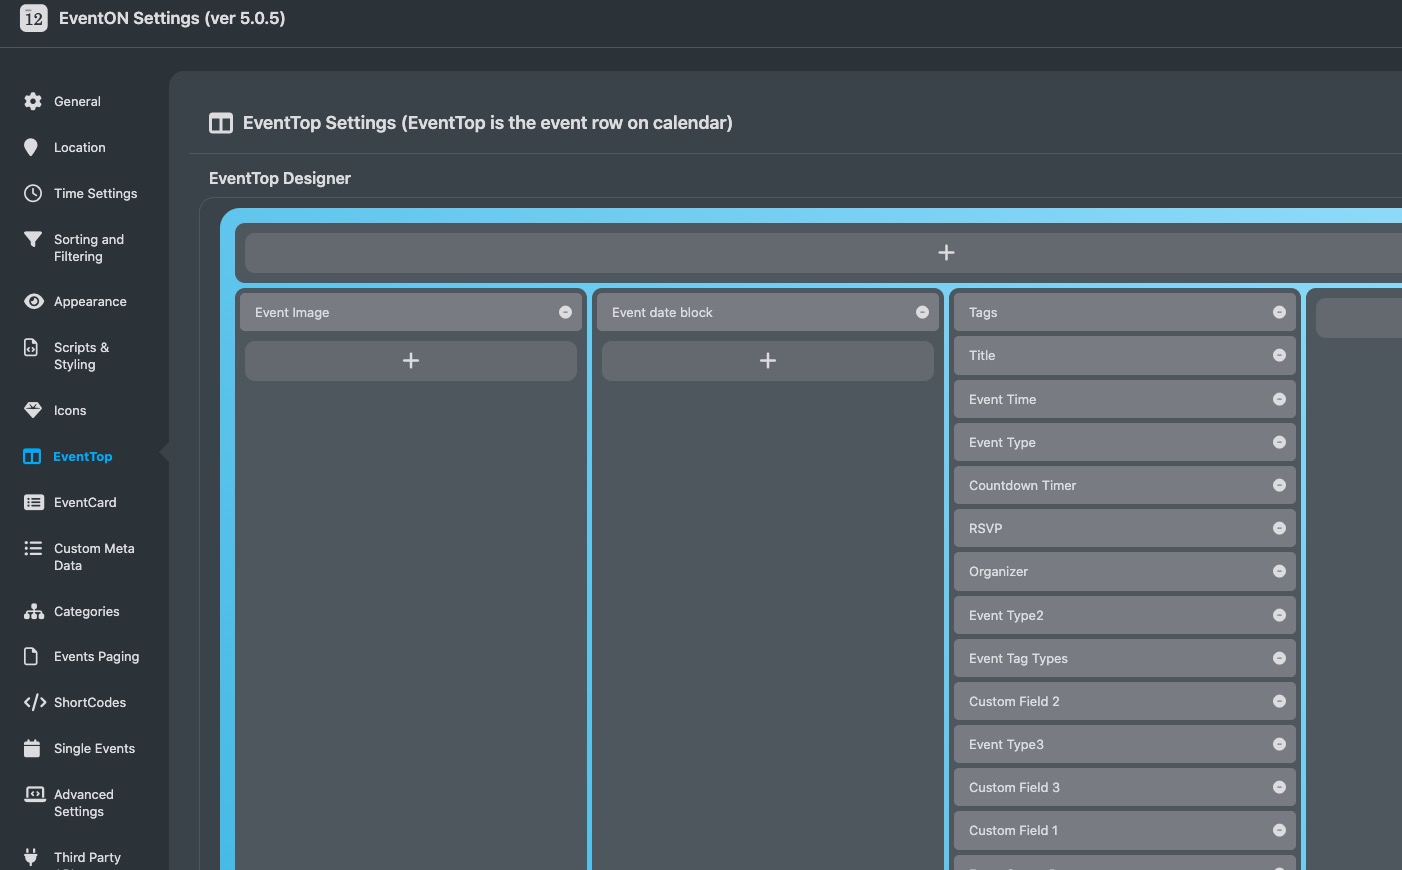This screenshot has width=1402, height=870.
Task: Click the Time Settings clock icon
Action: pos(33,193)
